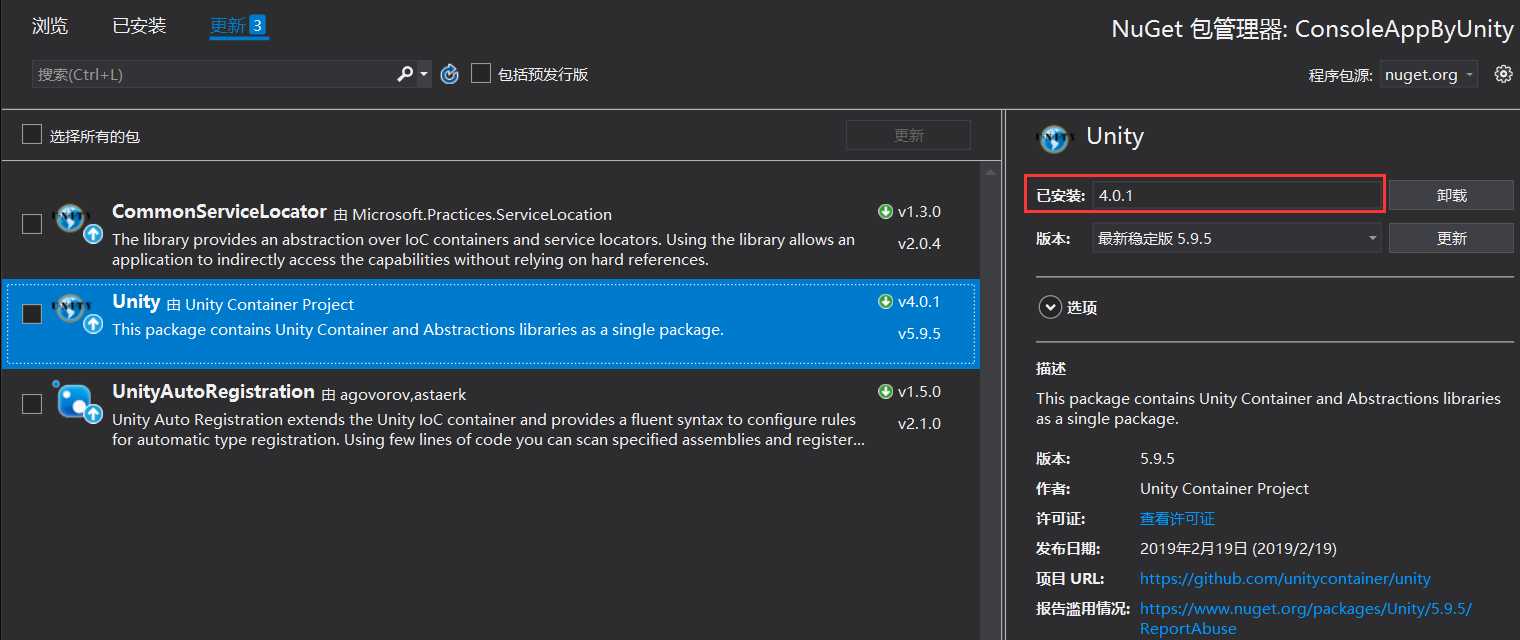Open search options dropdown arrow
This screenshot has width=1520, height=640.
(424, 74)
